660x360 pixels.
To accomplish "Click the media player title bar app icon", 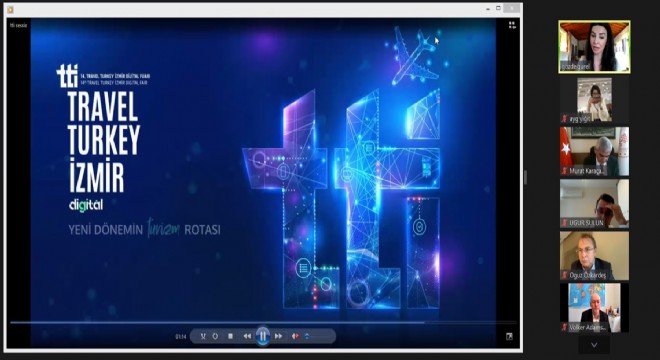I will point(10,9).
